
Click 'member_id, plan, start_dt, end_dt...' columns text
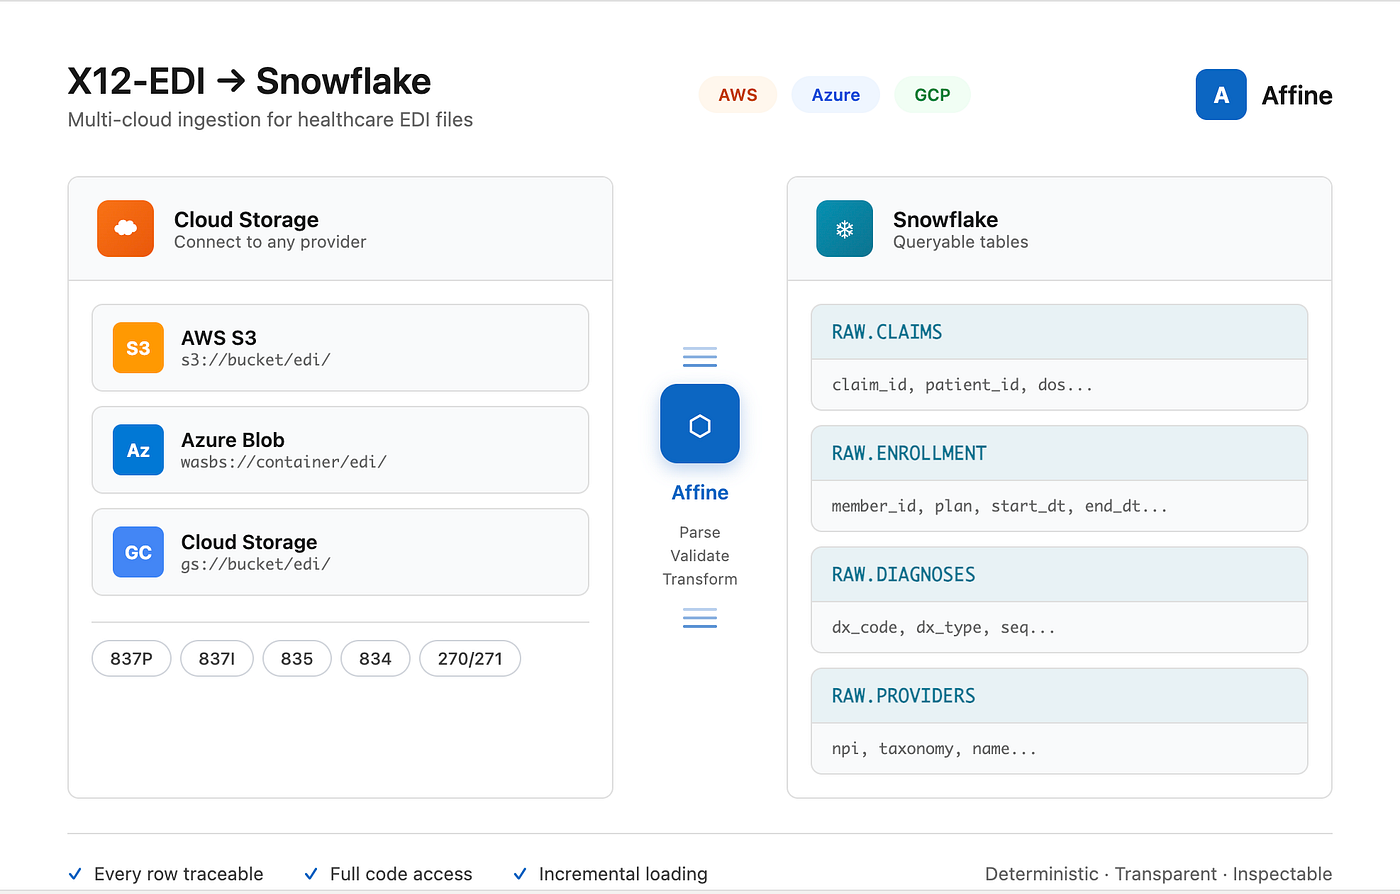tap(1000, 506)
